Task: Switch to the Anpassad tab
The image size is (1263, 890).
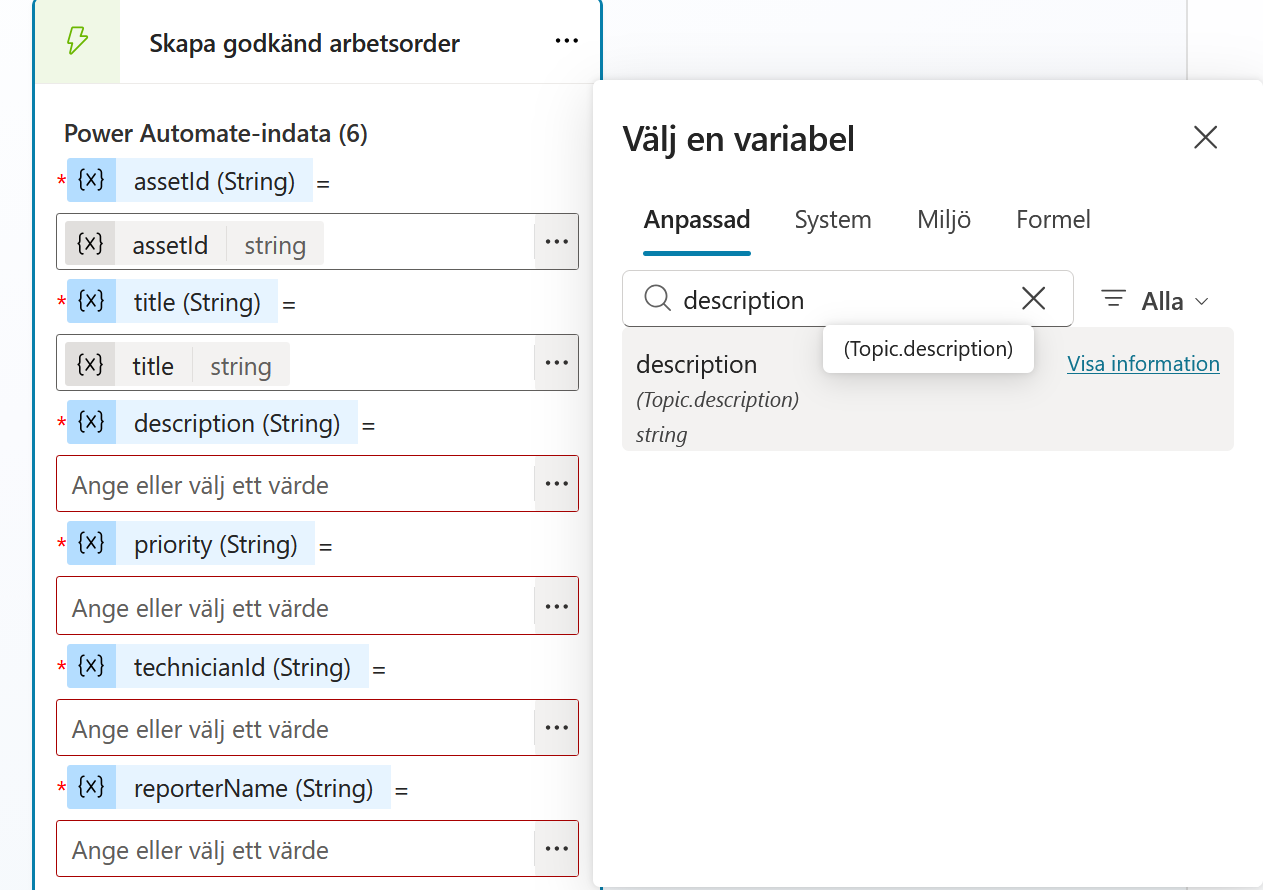Action: [x=697, y=220]
